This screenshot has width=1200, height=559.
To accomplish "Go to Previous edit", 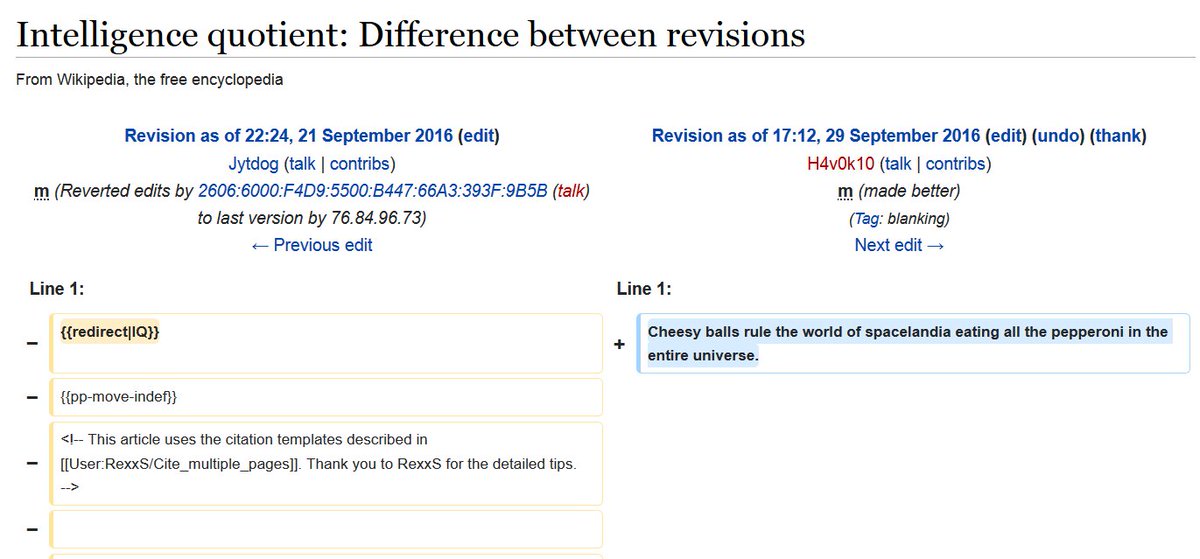I will coord(311,245).
